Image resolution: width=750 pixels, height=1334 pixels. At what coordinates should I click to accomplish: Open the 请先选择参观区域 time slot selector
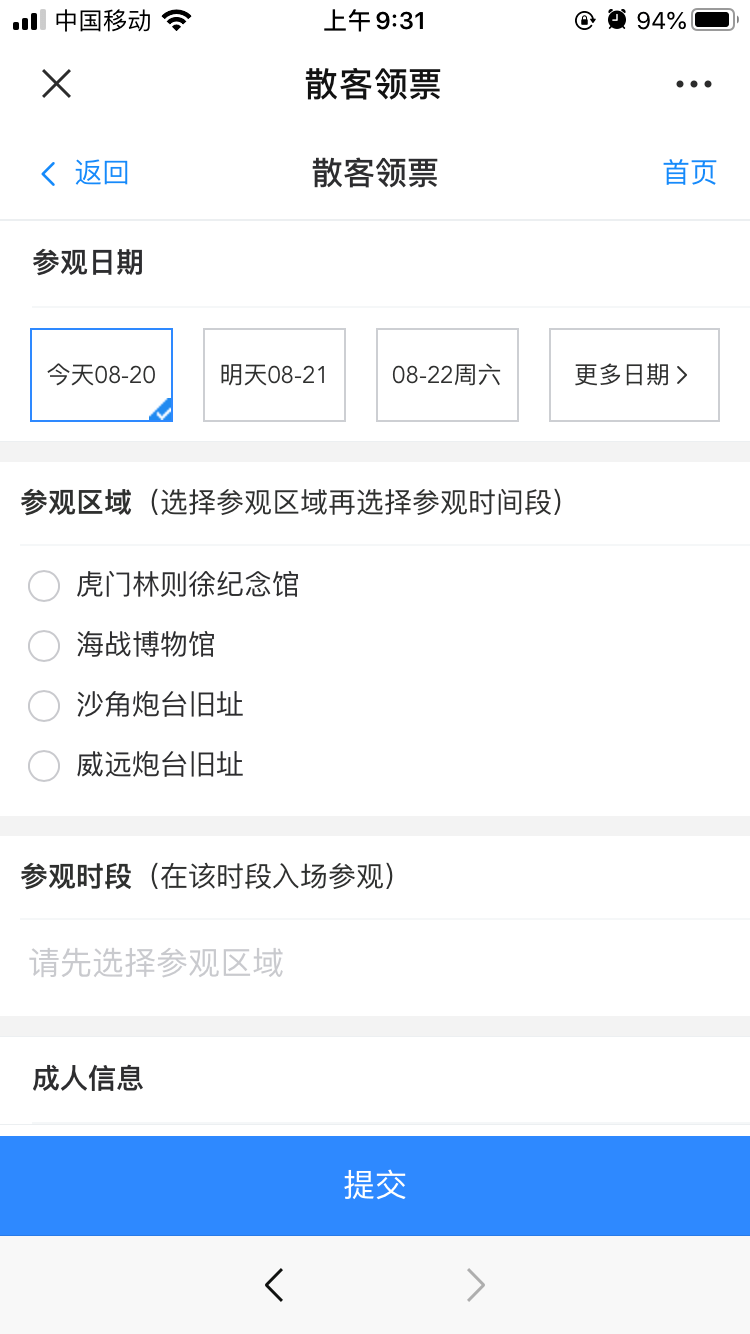[x=157, y=963]
